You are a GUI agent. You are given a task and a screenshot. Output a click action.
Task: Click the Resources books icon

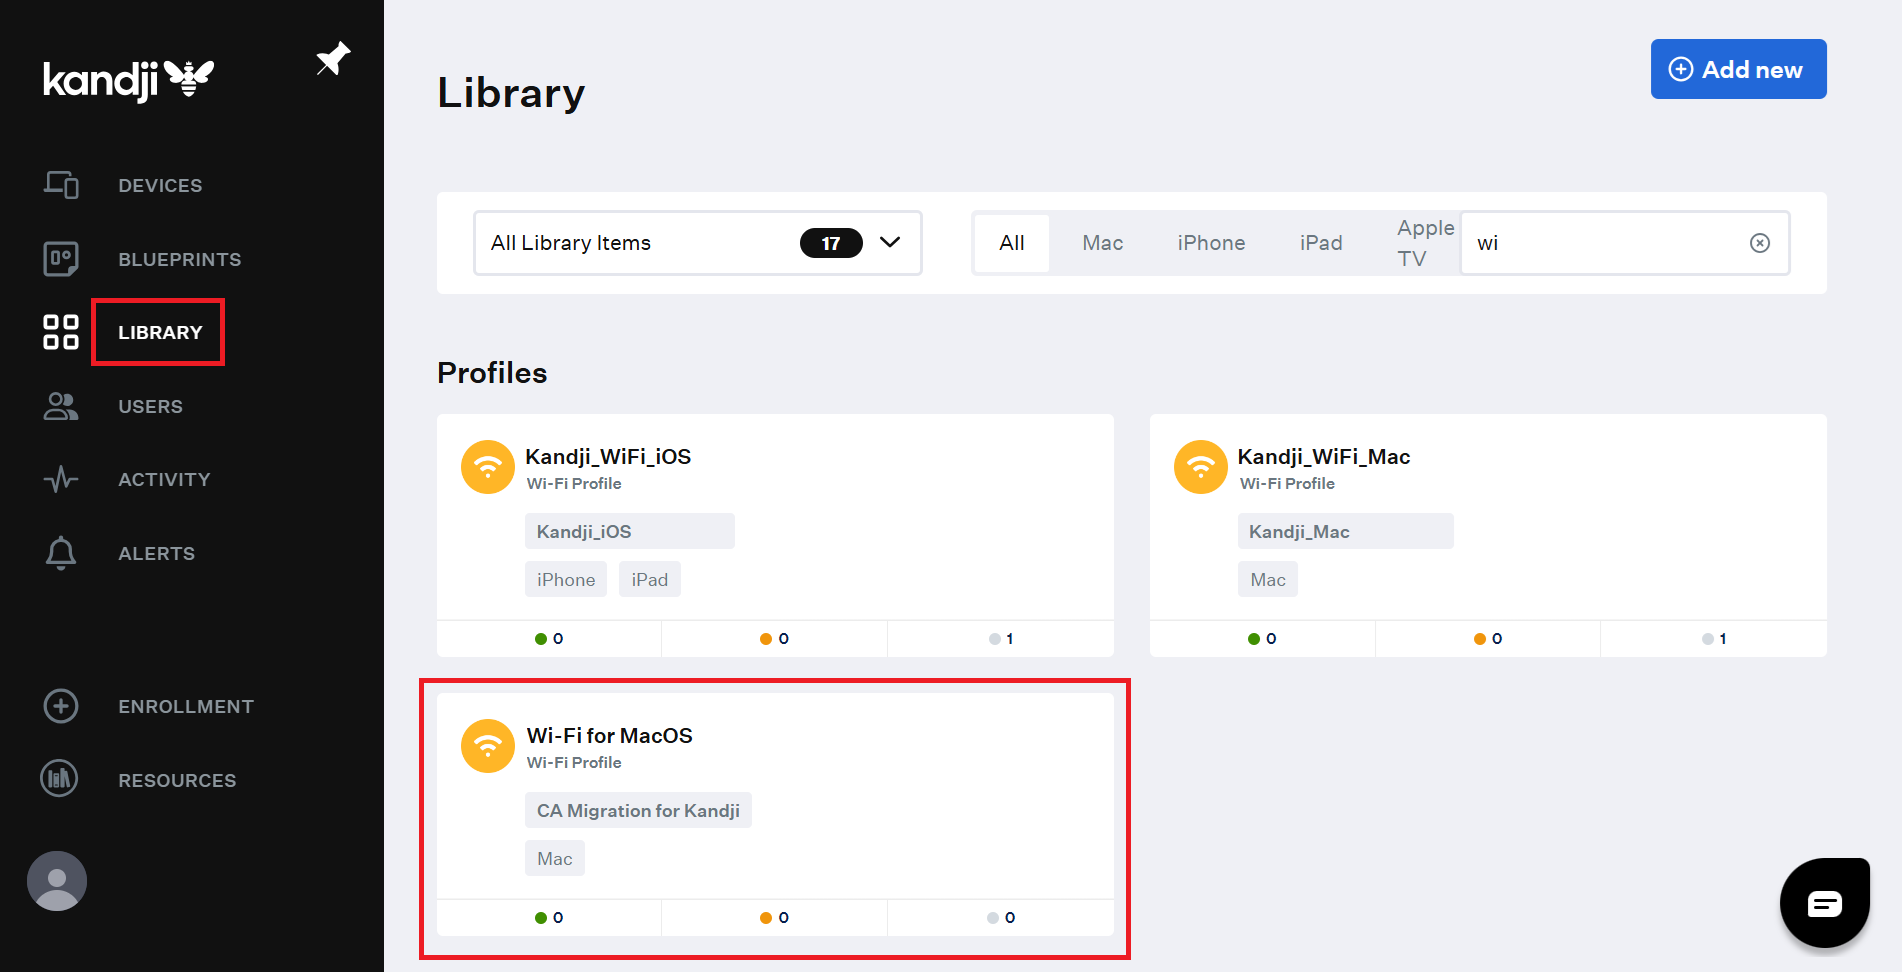point(59,779)
